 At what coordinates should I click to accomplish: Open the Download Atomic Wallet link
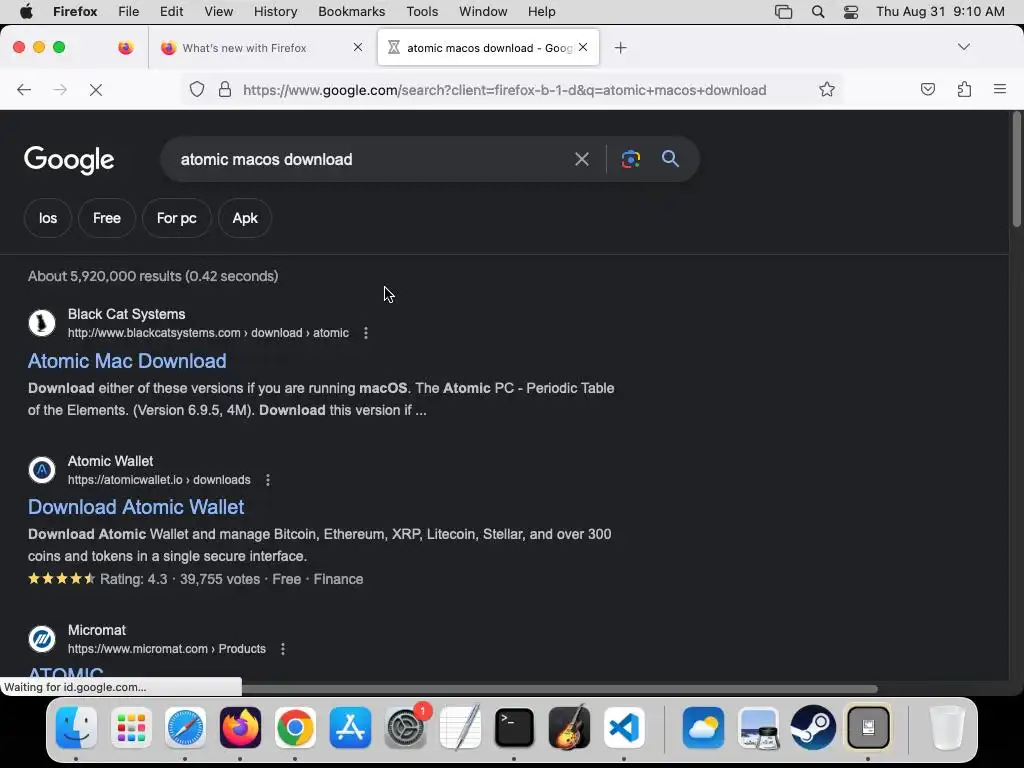coord(136,507)
